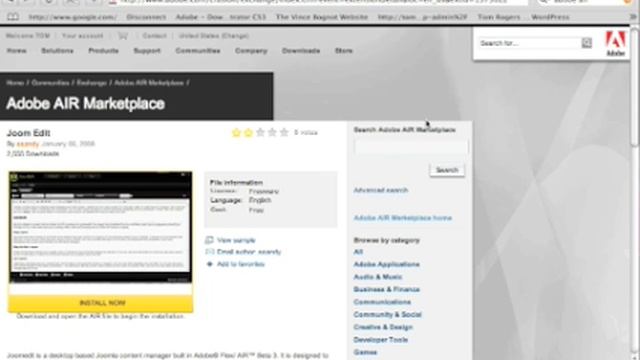The image size is (640, 360).
Task: Click the author name link under Joom Edit
Action: [28, 144]
